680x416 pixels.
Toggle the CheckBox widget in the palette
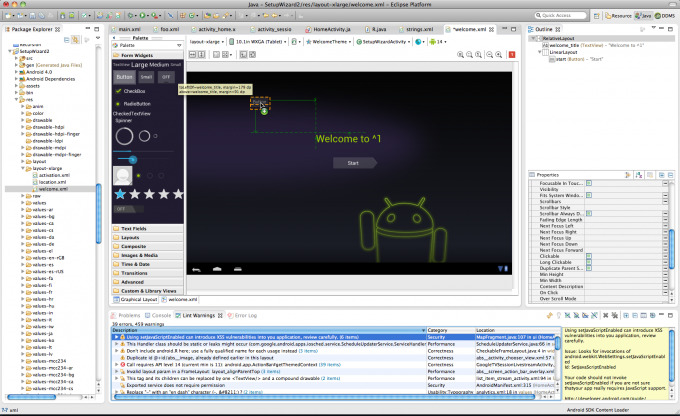coord(132,90)
